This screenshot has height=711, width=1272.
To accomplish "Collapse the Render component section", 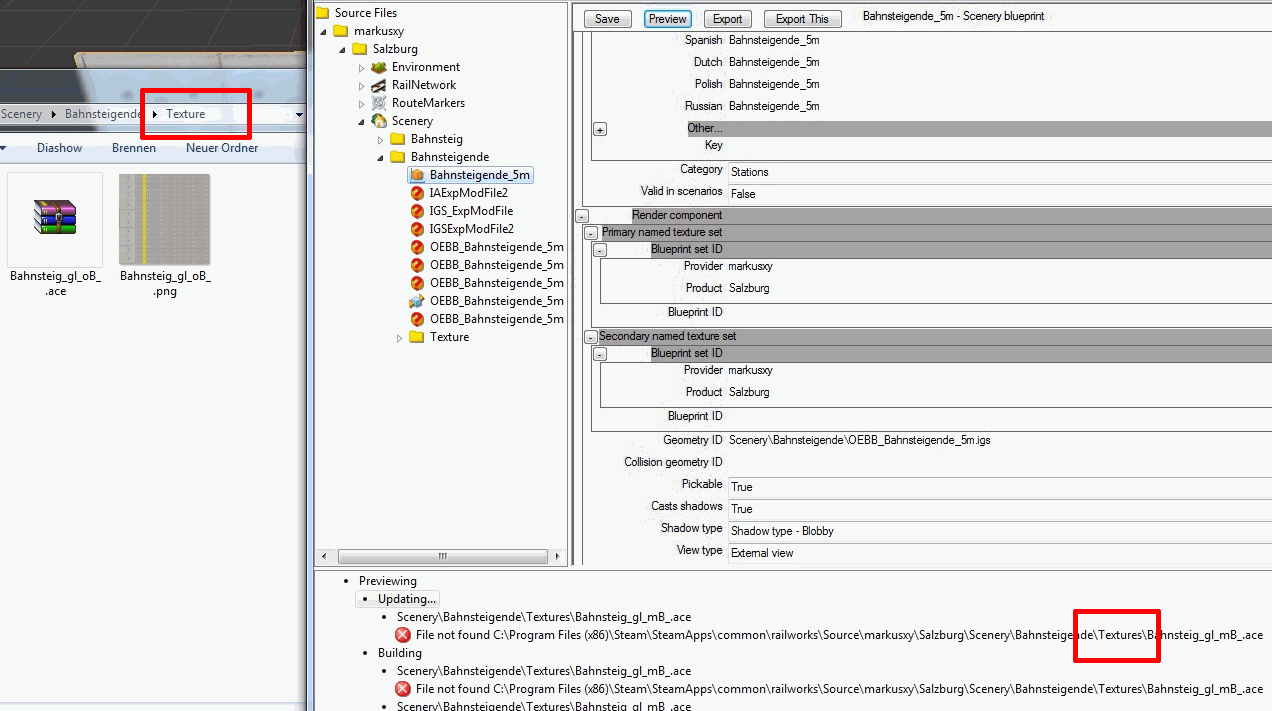I will coord(582,216).
